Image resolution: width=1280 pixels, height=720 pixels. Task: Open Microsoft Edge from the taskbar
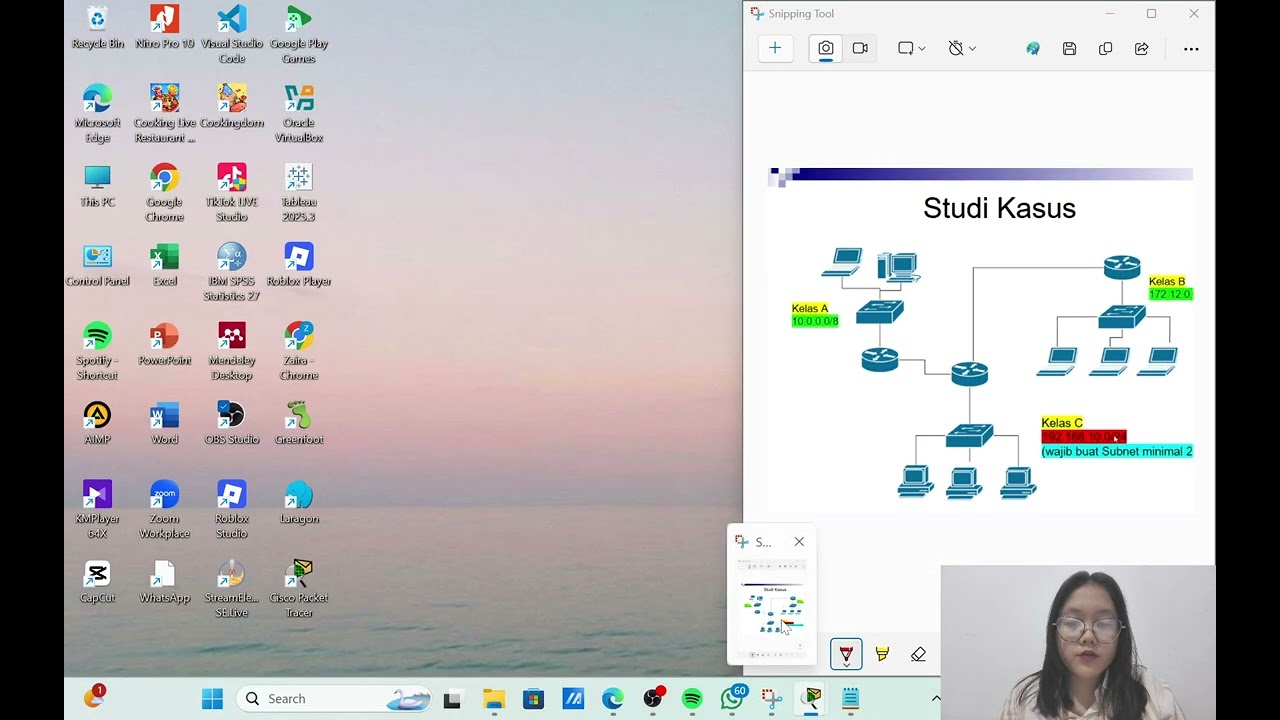(612, 698)
